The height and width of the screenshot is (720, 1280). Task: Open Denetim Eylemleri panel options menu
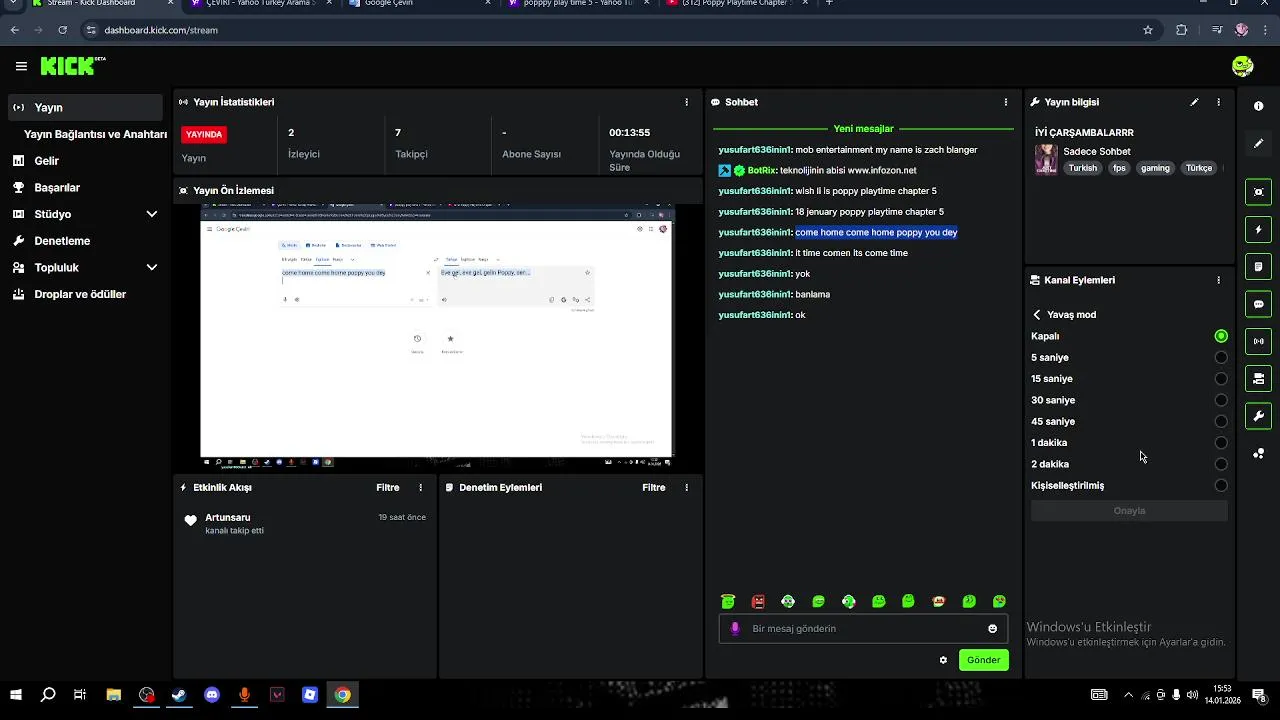[686, 488]
